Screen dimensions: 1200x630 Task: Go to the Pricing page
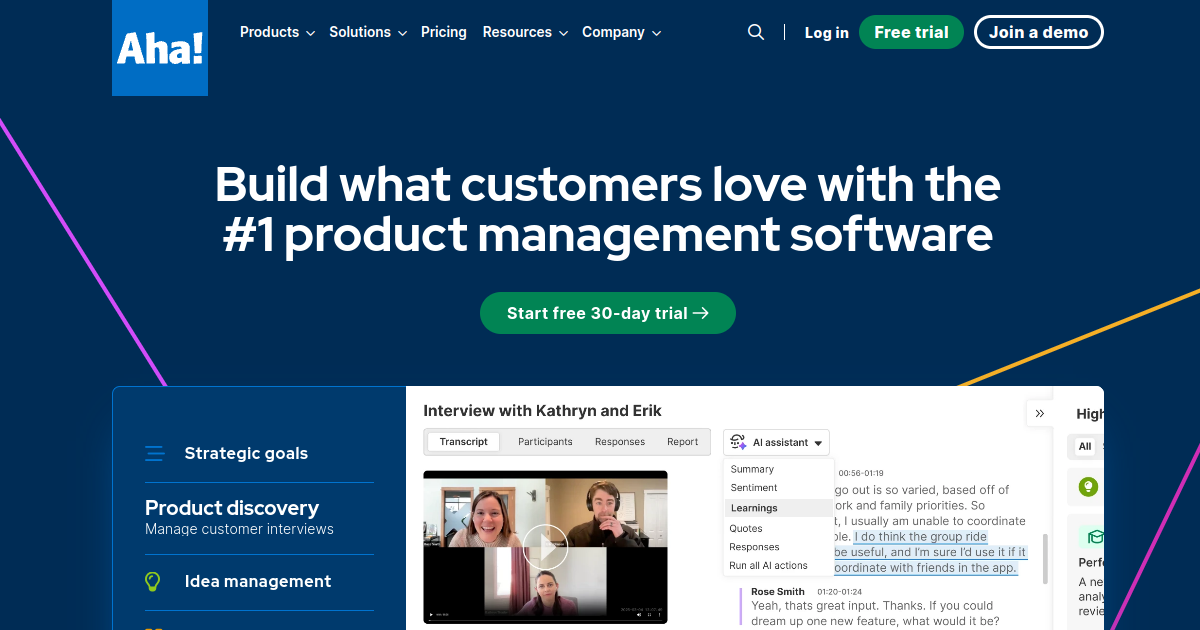(x=444, y=32)
